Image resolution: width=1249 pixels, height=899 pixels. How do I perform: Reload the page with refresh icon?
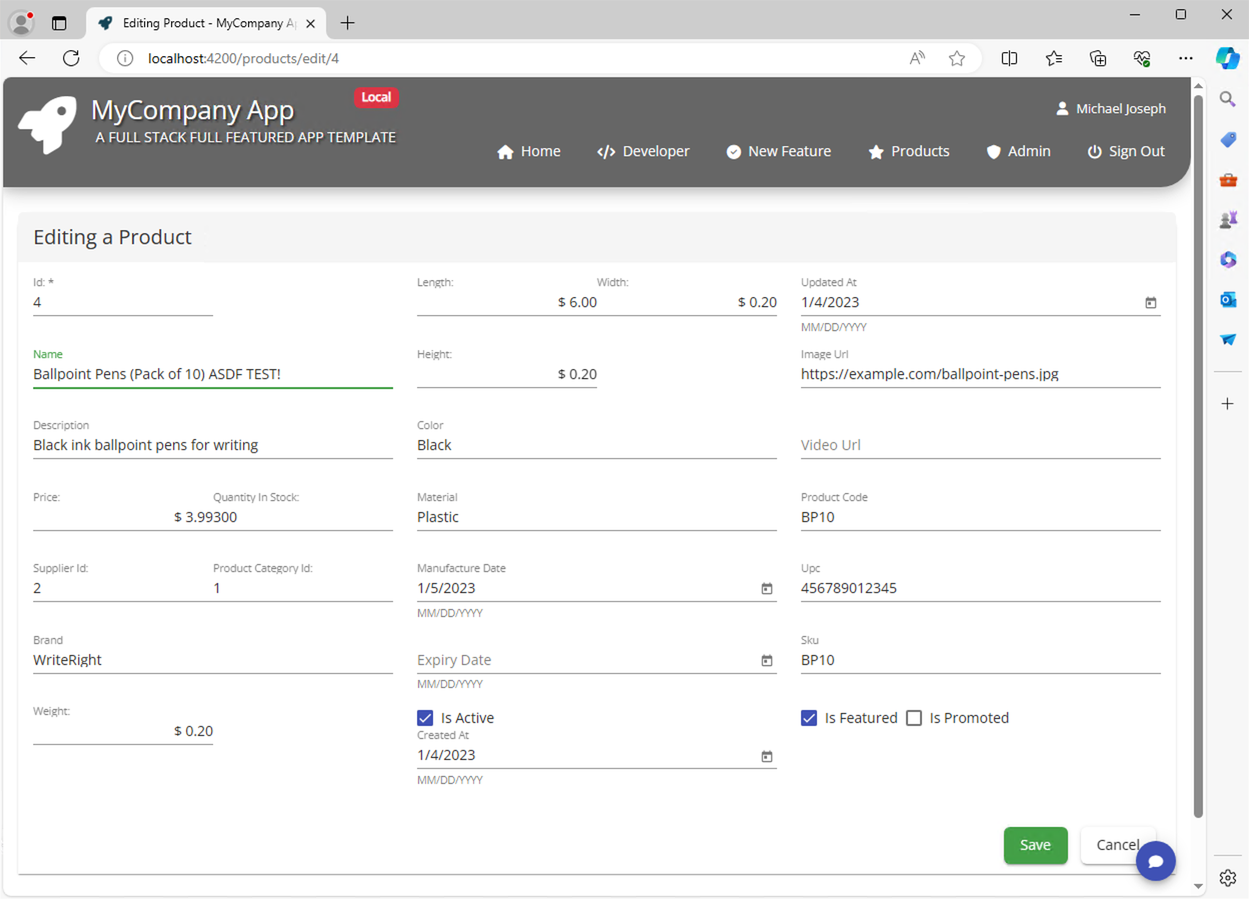point(71,58)
